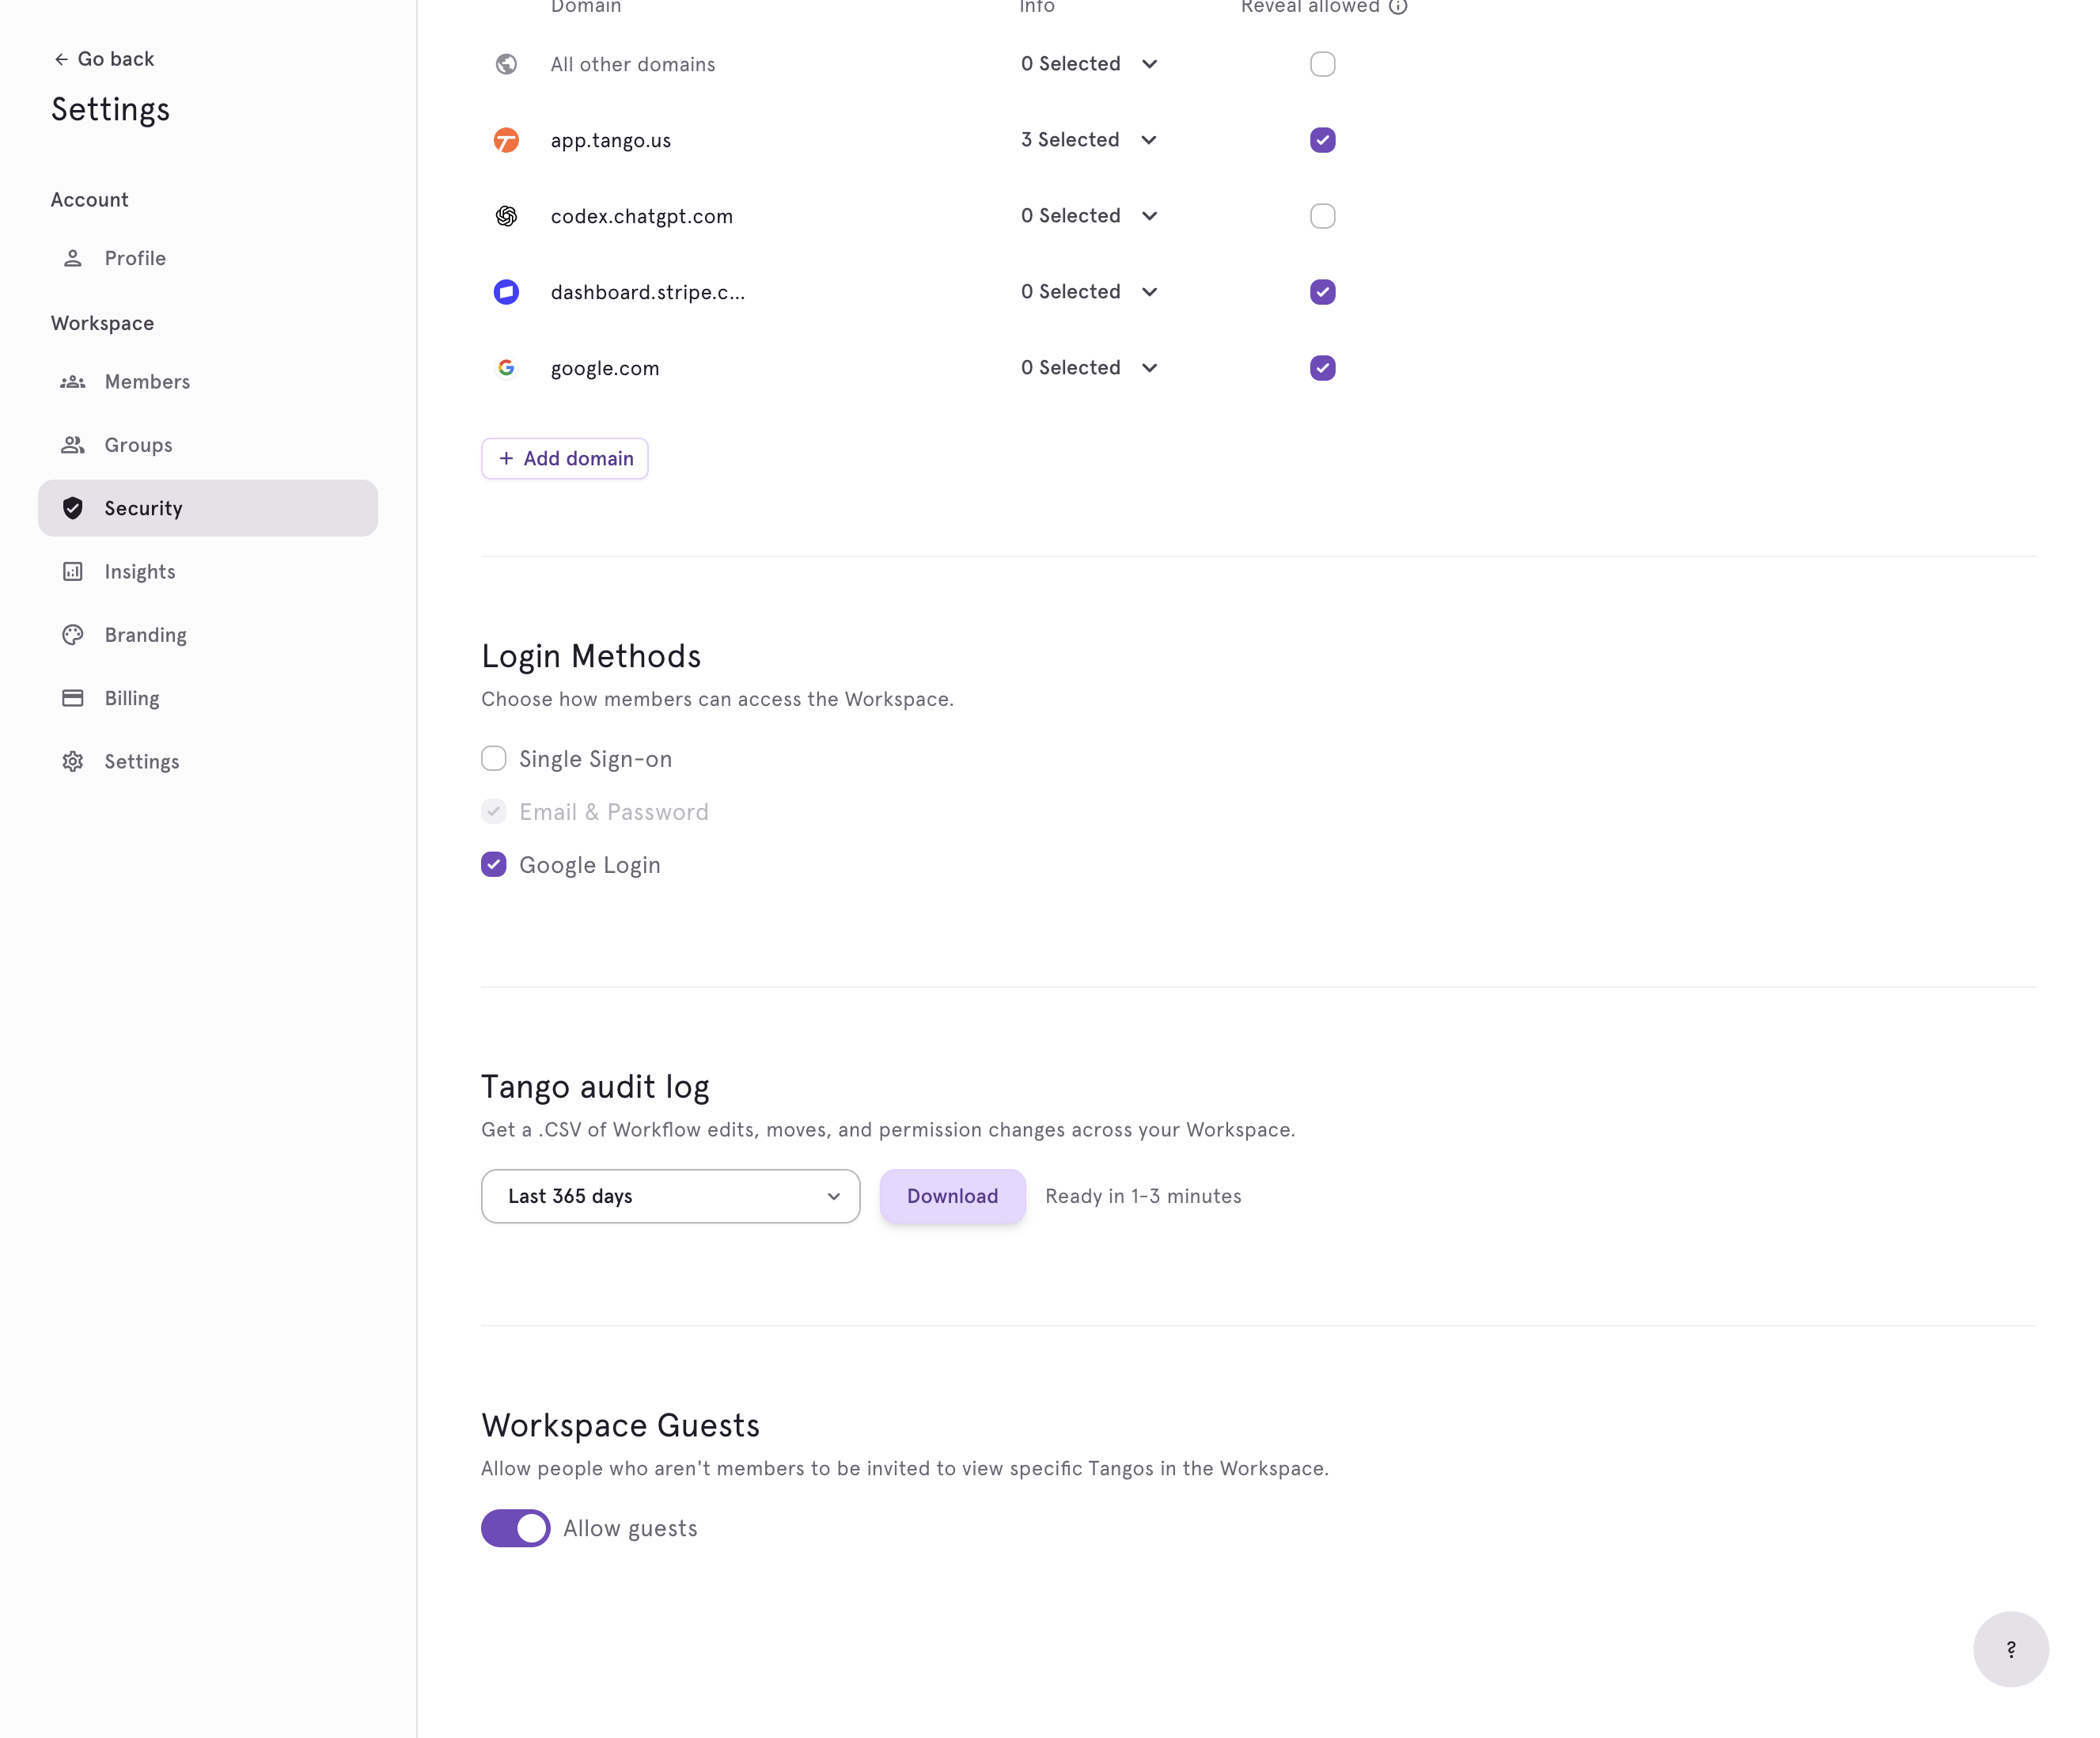Uncheck the Google Login checkbox

click(494, 864)
